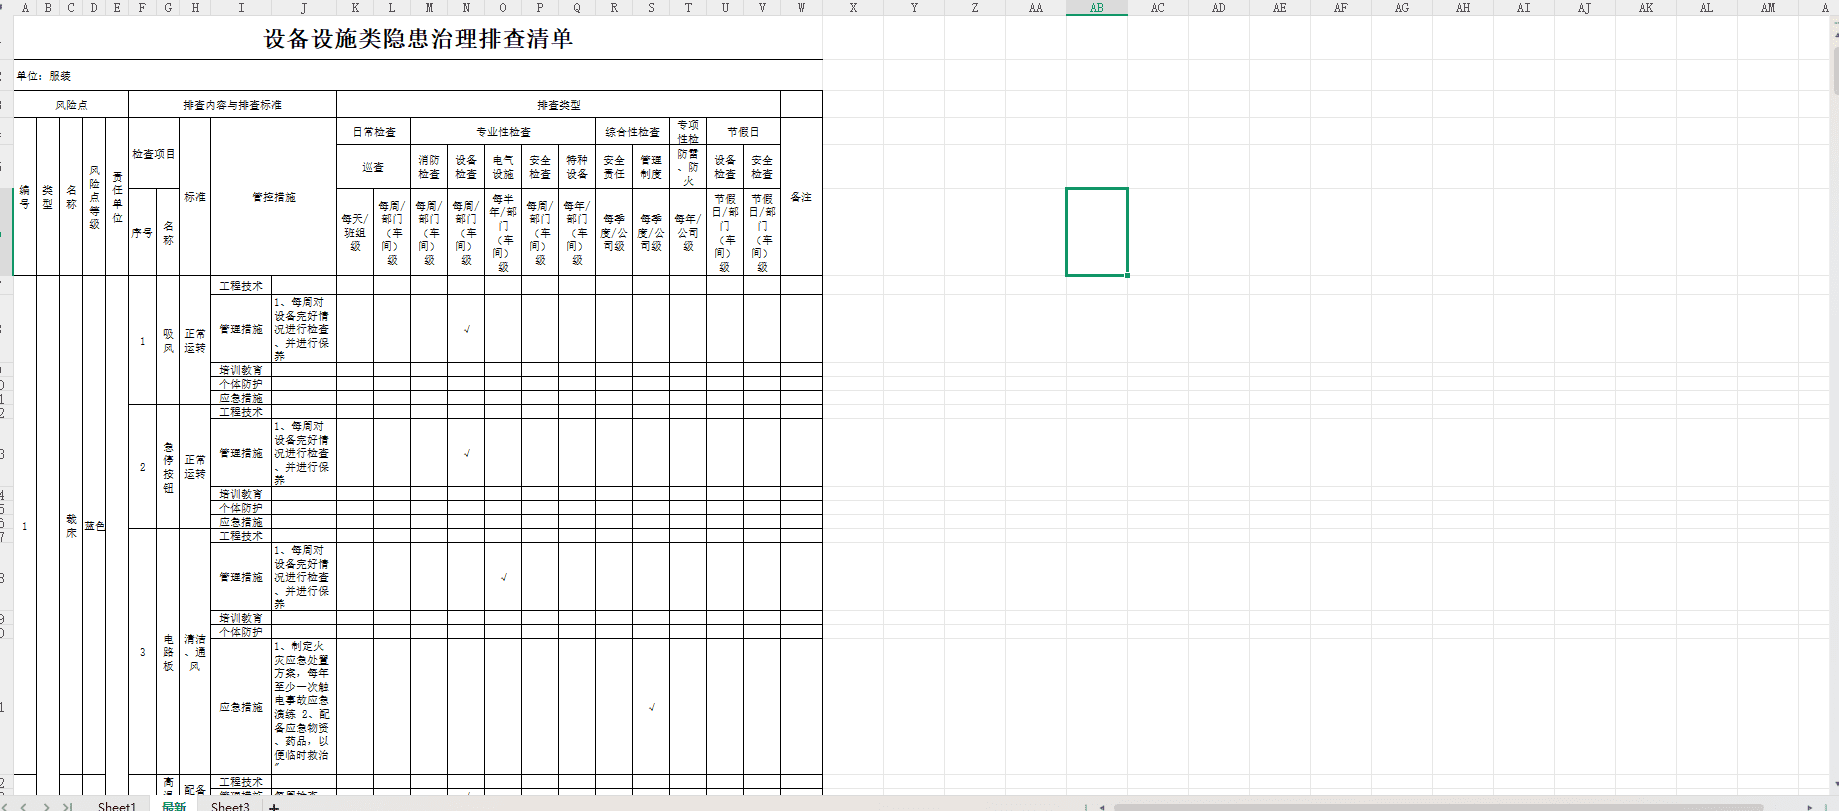Click the 单位: 服装 cell
This screenshot has height=811, width=1839.
[44, 76]
